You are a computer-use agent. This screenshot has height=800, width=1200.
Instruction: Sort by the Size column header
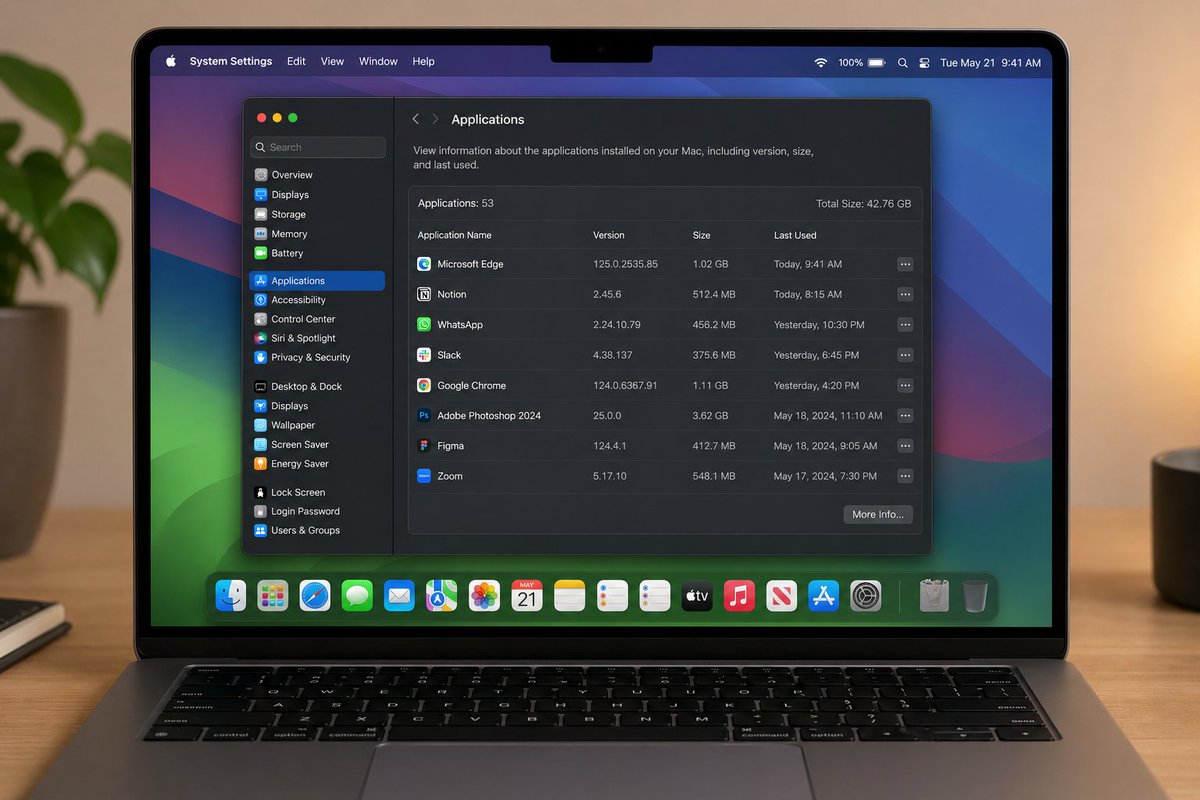[702, 235]
